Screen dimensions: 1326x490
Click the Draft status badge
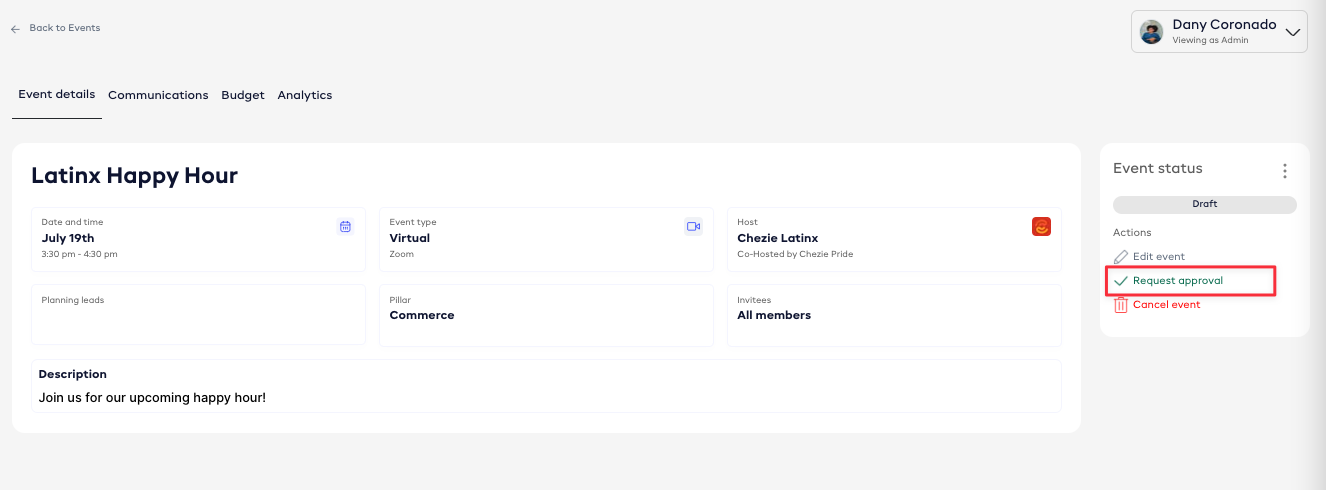pyautogui.click(x=1204, y=204)
